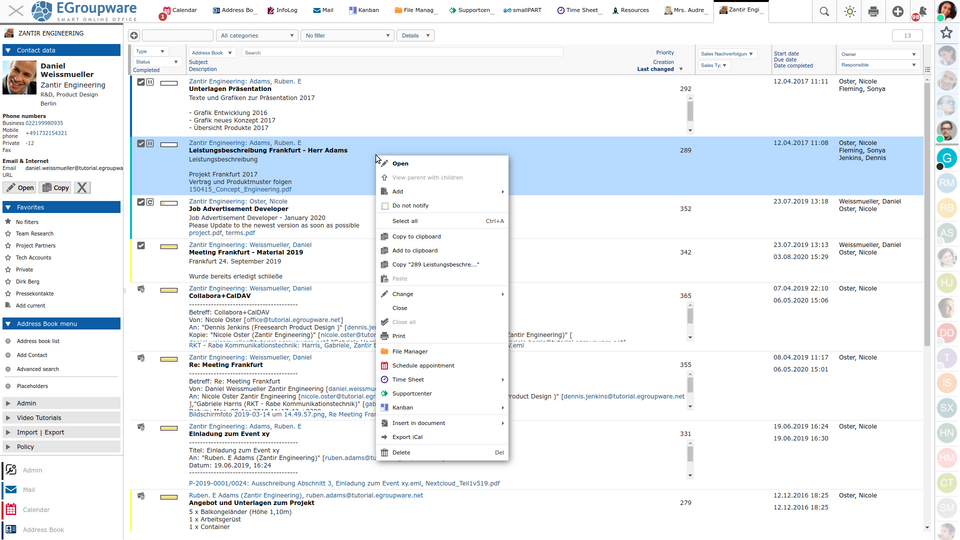Open the All categories dropdown

(257, 36)
